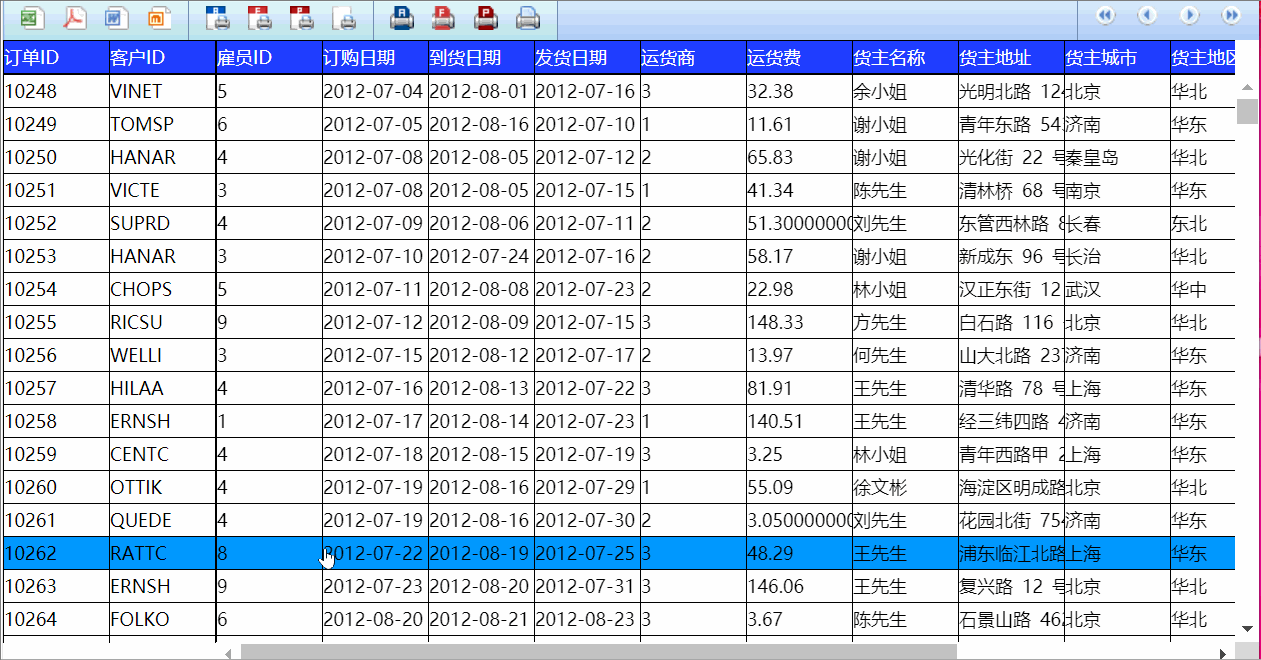Click the 订单ID column header
Image resolution: width=1261 pixels, height=660 pixels.
pyautogui.click(x=55, y=58)
